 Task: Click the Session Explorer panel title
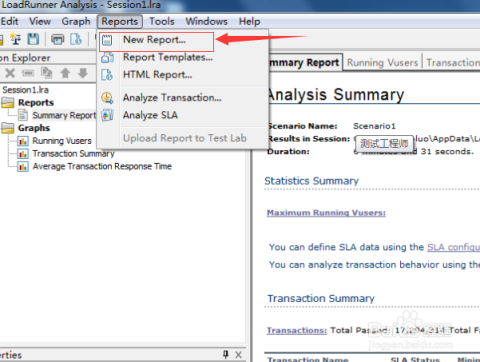pyautogui.click(x=25, y=58)
